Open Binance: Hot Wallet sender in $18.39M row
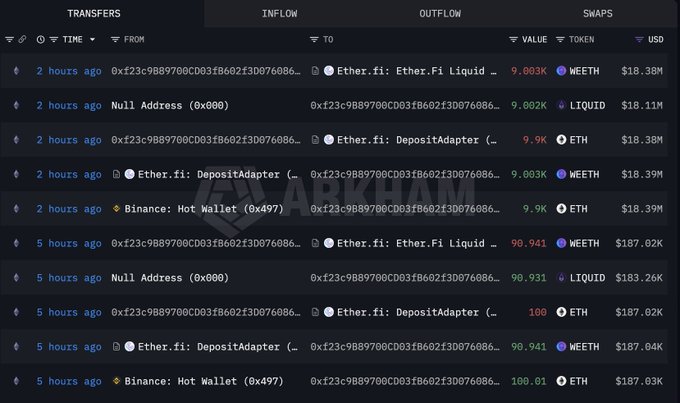The width and height of the screenshot is (680, 403). pos(204,209)
